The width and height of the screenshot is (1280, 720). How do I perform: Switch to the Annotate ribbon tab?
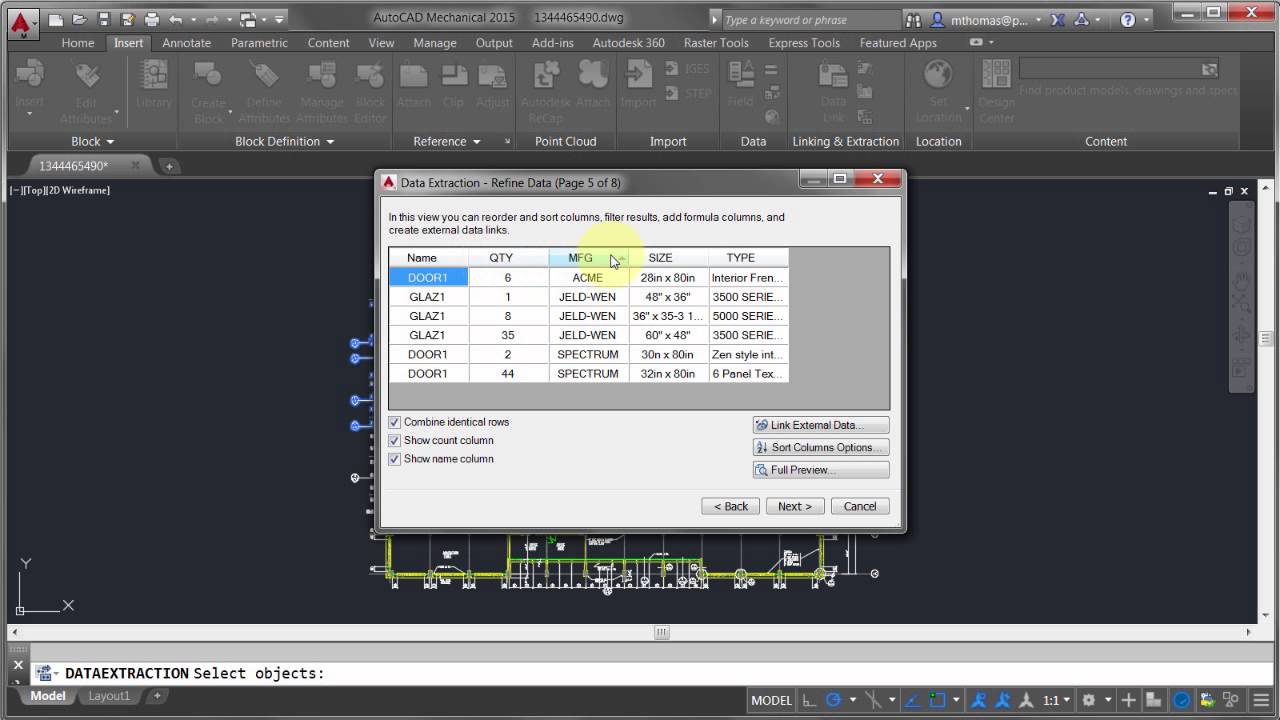click(186, 43)
